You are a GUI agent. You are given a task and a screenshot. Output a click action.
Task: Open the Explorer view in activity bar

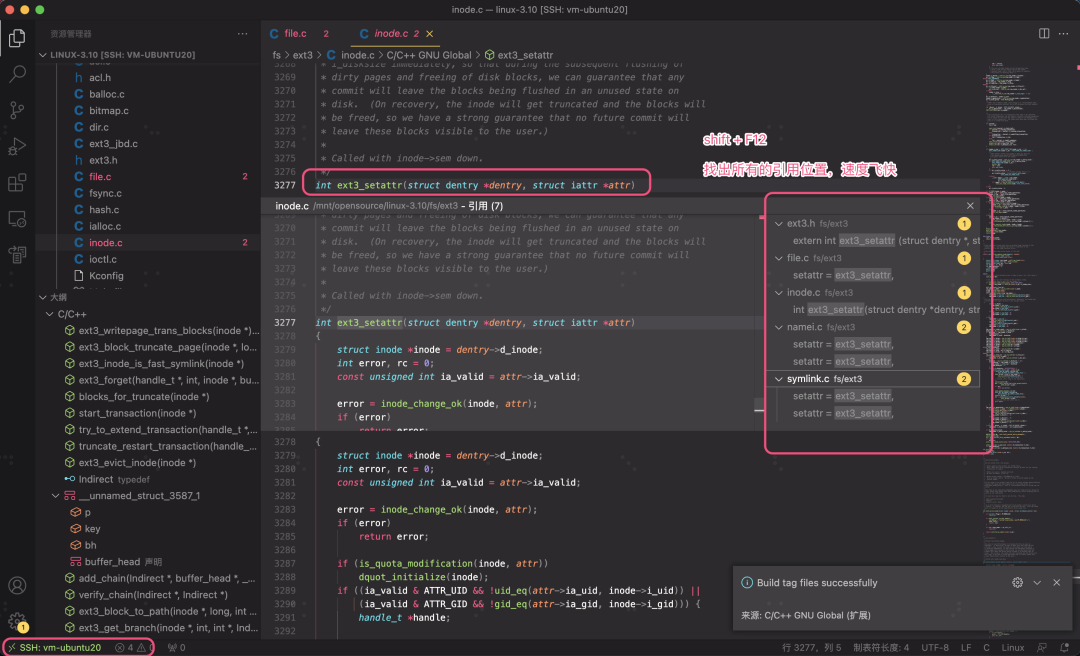point(17,39)
